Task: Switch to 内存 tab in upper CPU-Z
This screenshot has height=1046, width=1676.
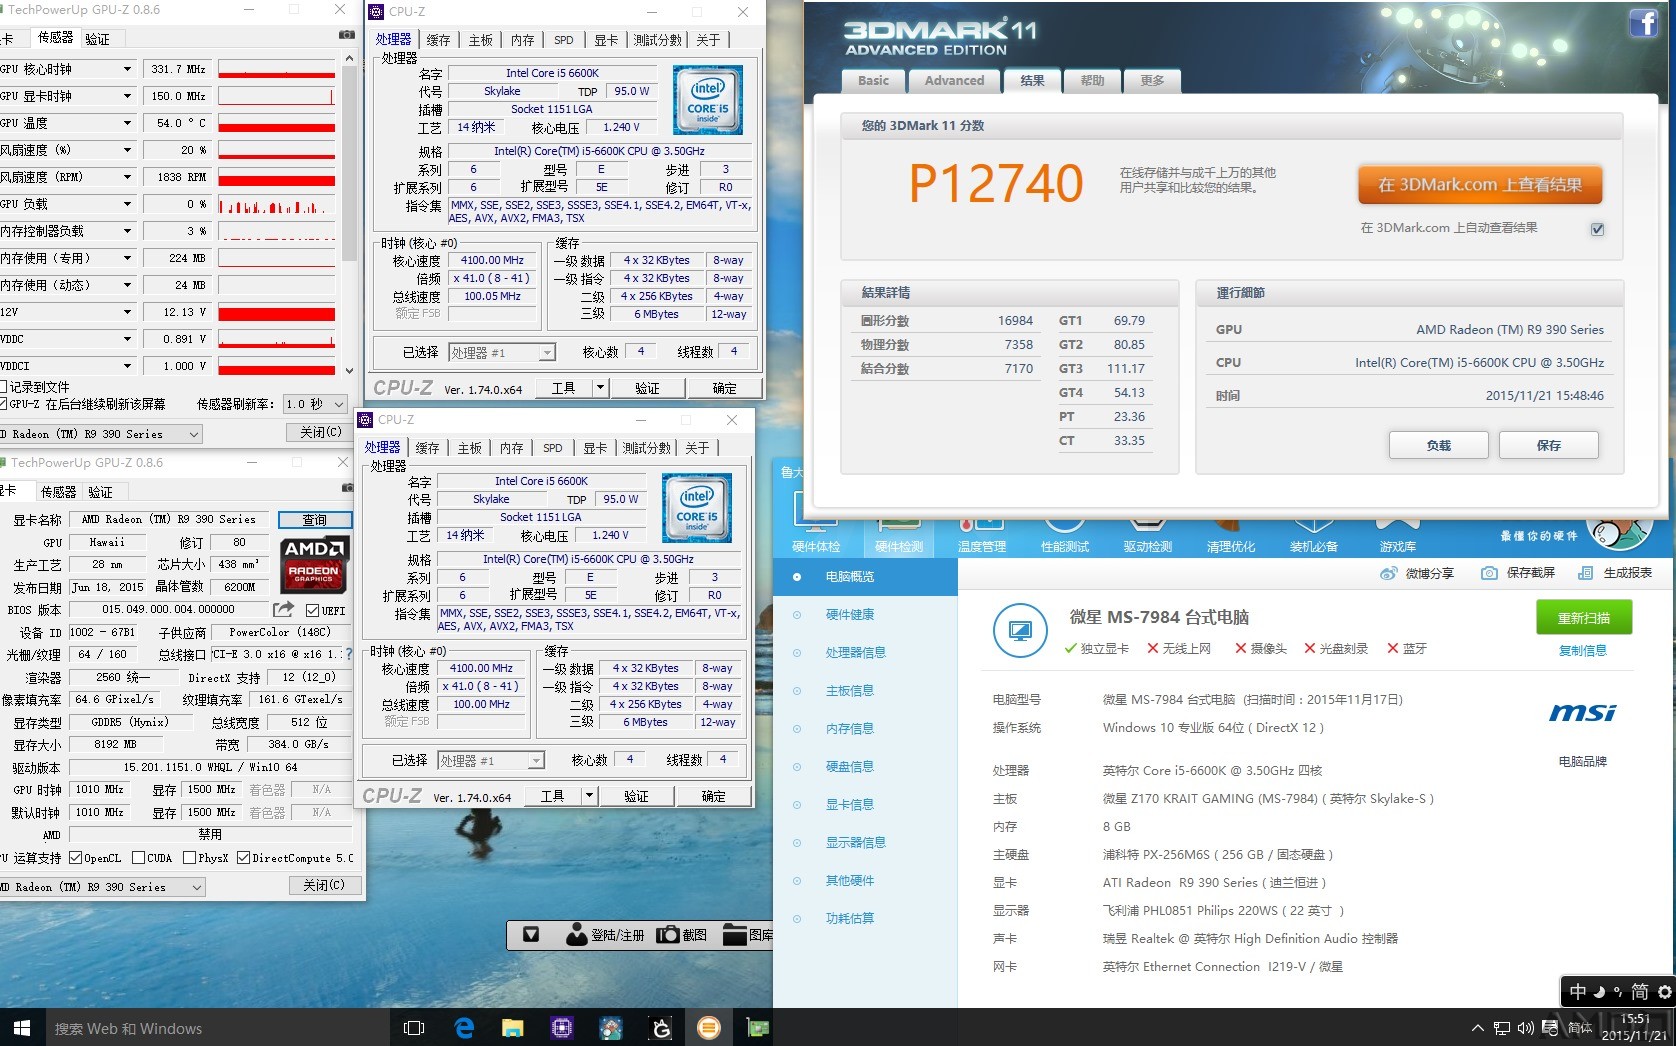Action: point(522,40)
